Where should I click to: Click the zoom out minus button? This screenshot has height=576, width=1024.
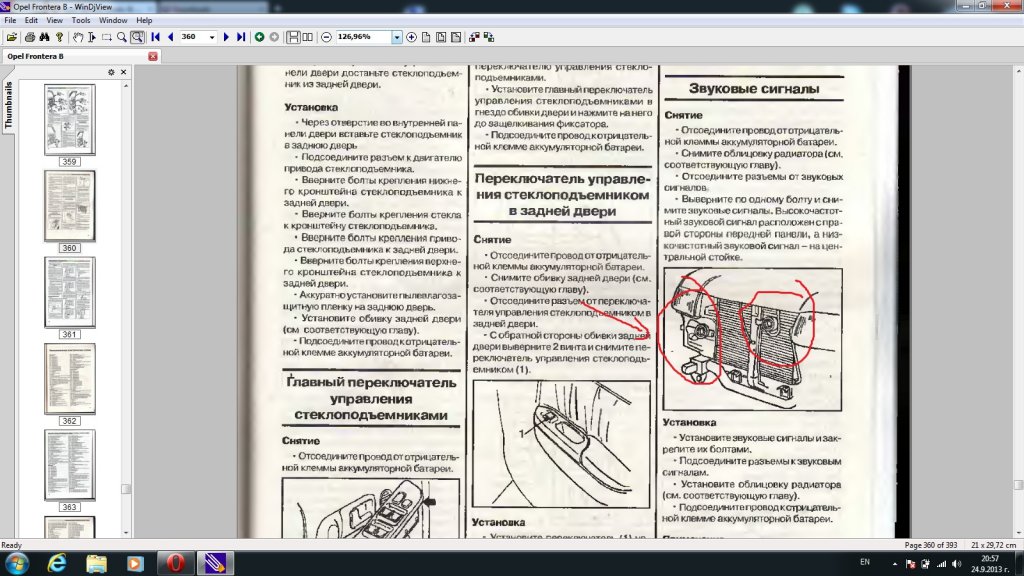click(326, 37)
